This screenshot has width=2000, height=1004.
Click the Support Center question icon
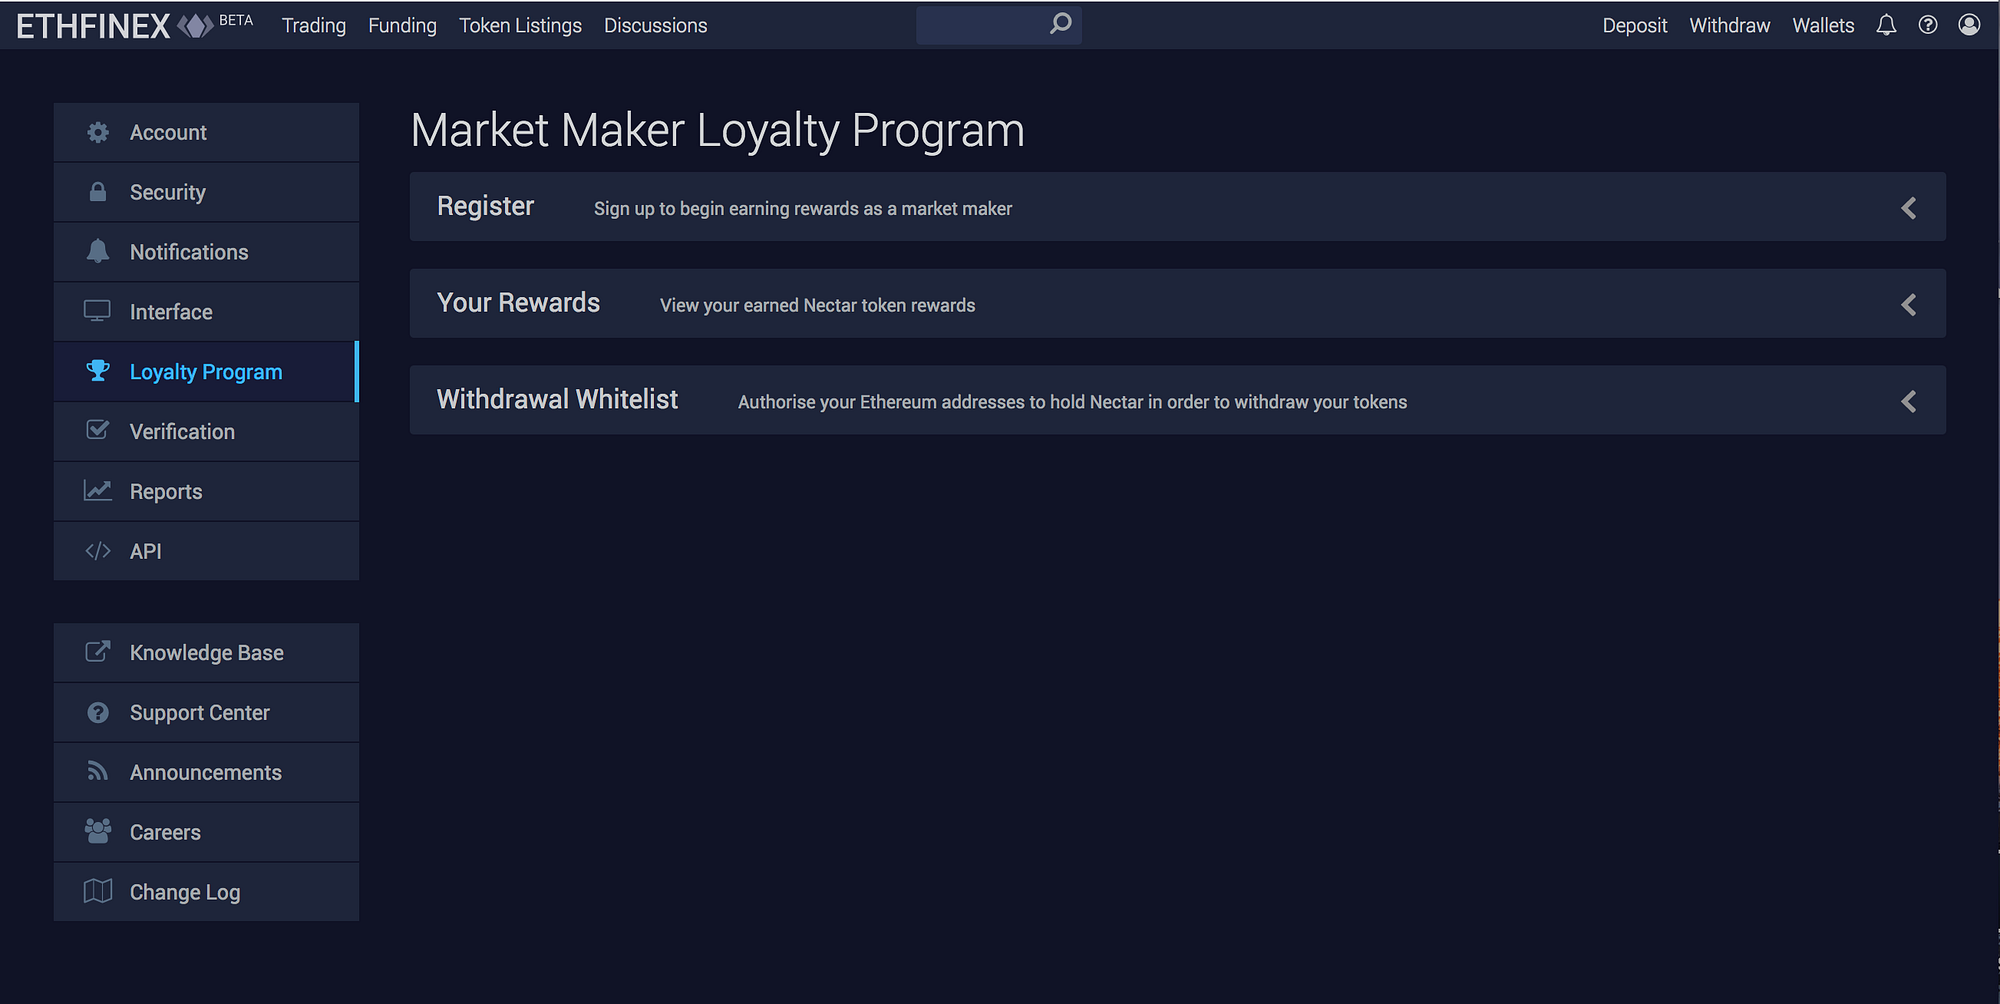tap(98, 712)
